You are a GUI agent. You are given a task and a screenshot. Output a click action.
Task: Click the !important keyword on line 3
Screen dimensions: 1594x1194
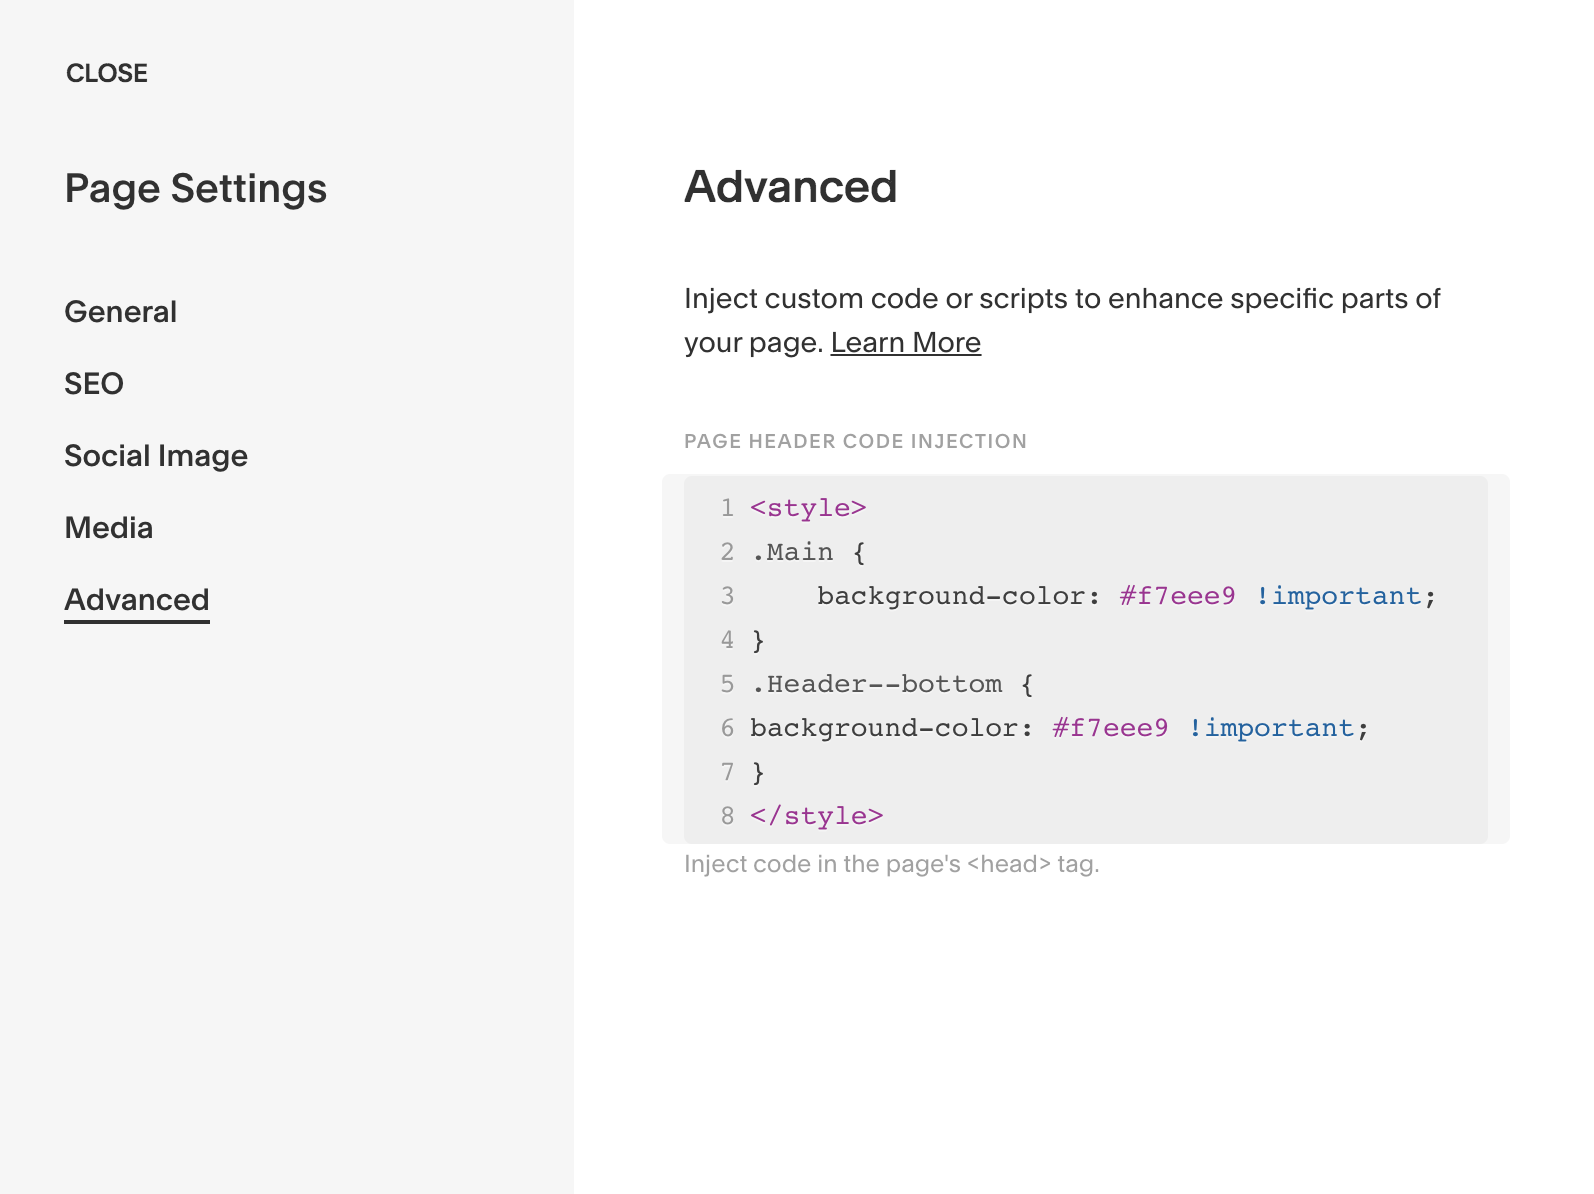pos(1338,596)
